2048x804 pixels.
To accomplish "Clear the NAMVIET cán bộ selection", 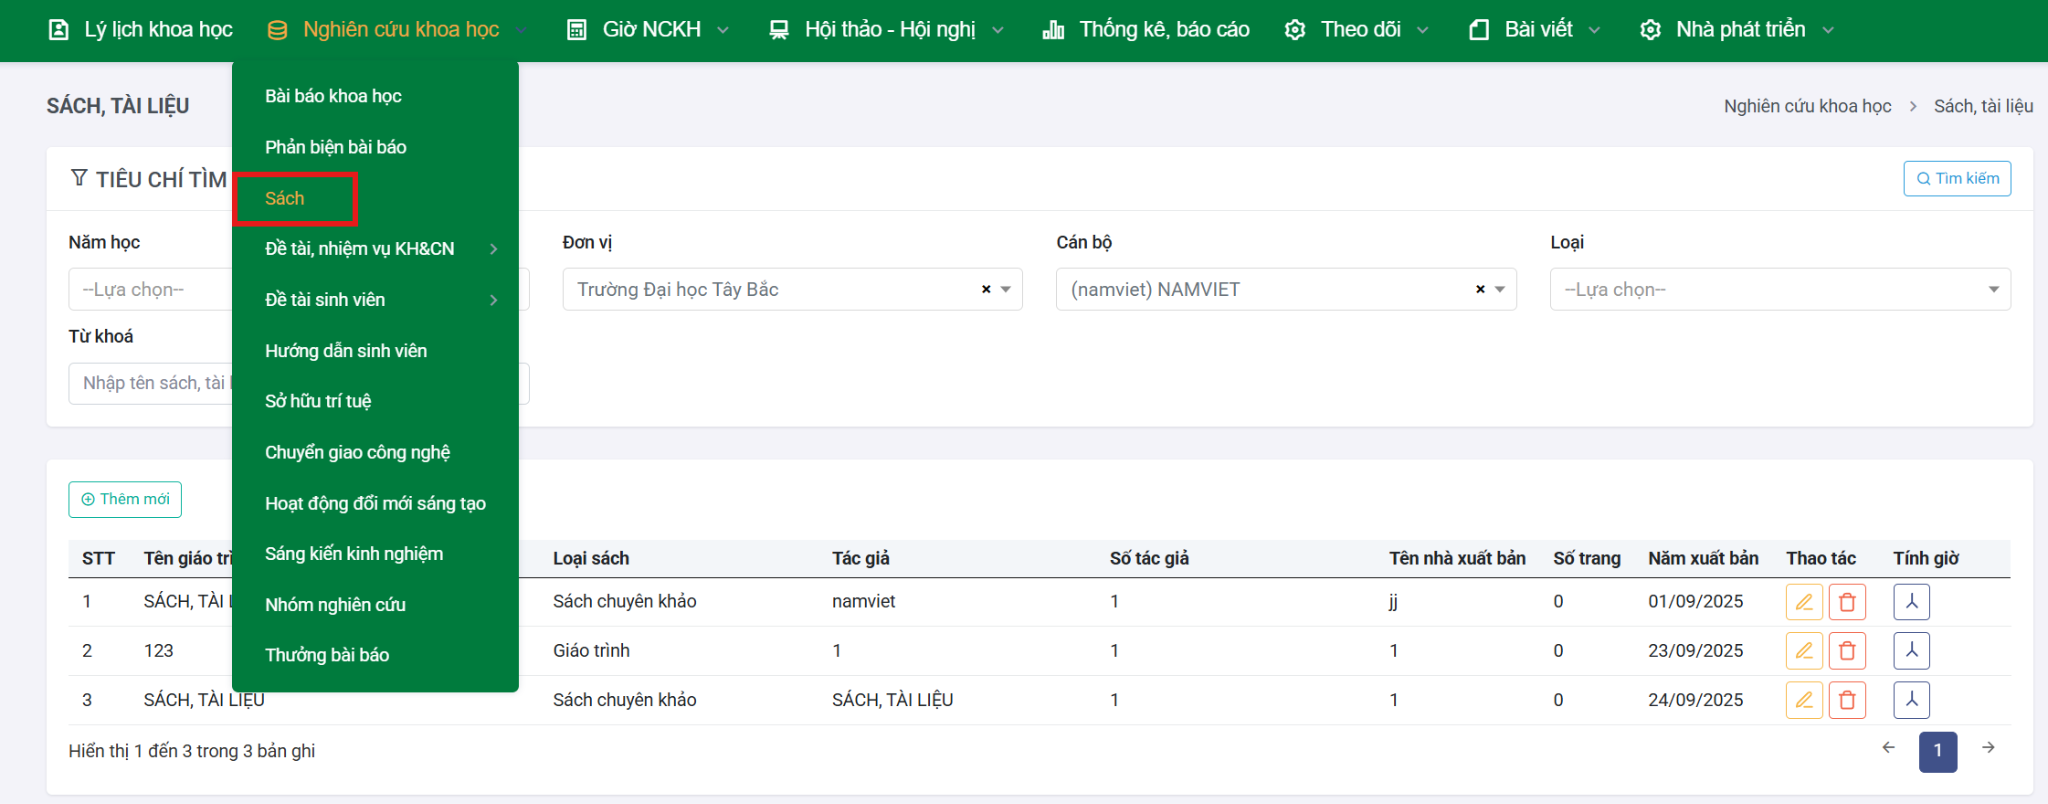I will [x=1480, y=289].
